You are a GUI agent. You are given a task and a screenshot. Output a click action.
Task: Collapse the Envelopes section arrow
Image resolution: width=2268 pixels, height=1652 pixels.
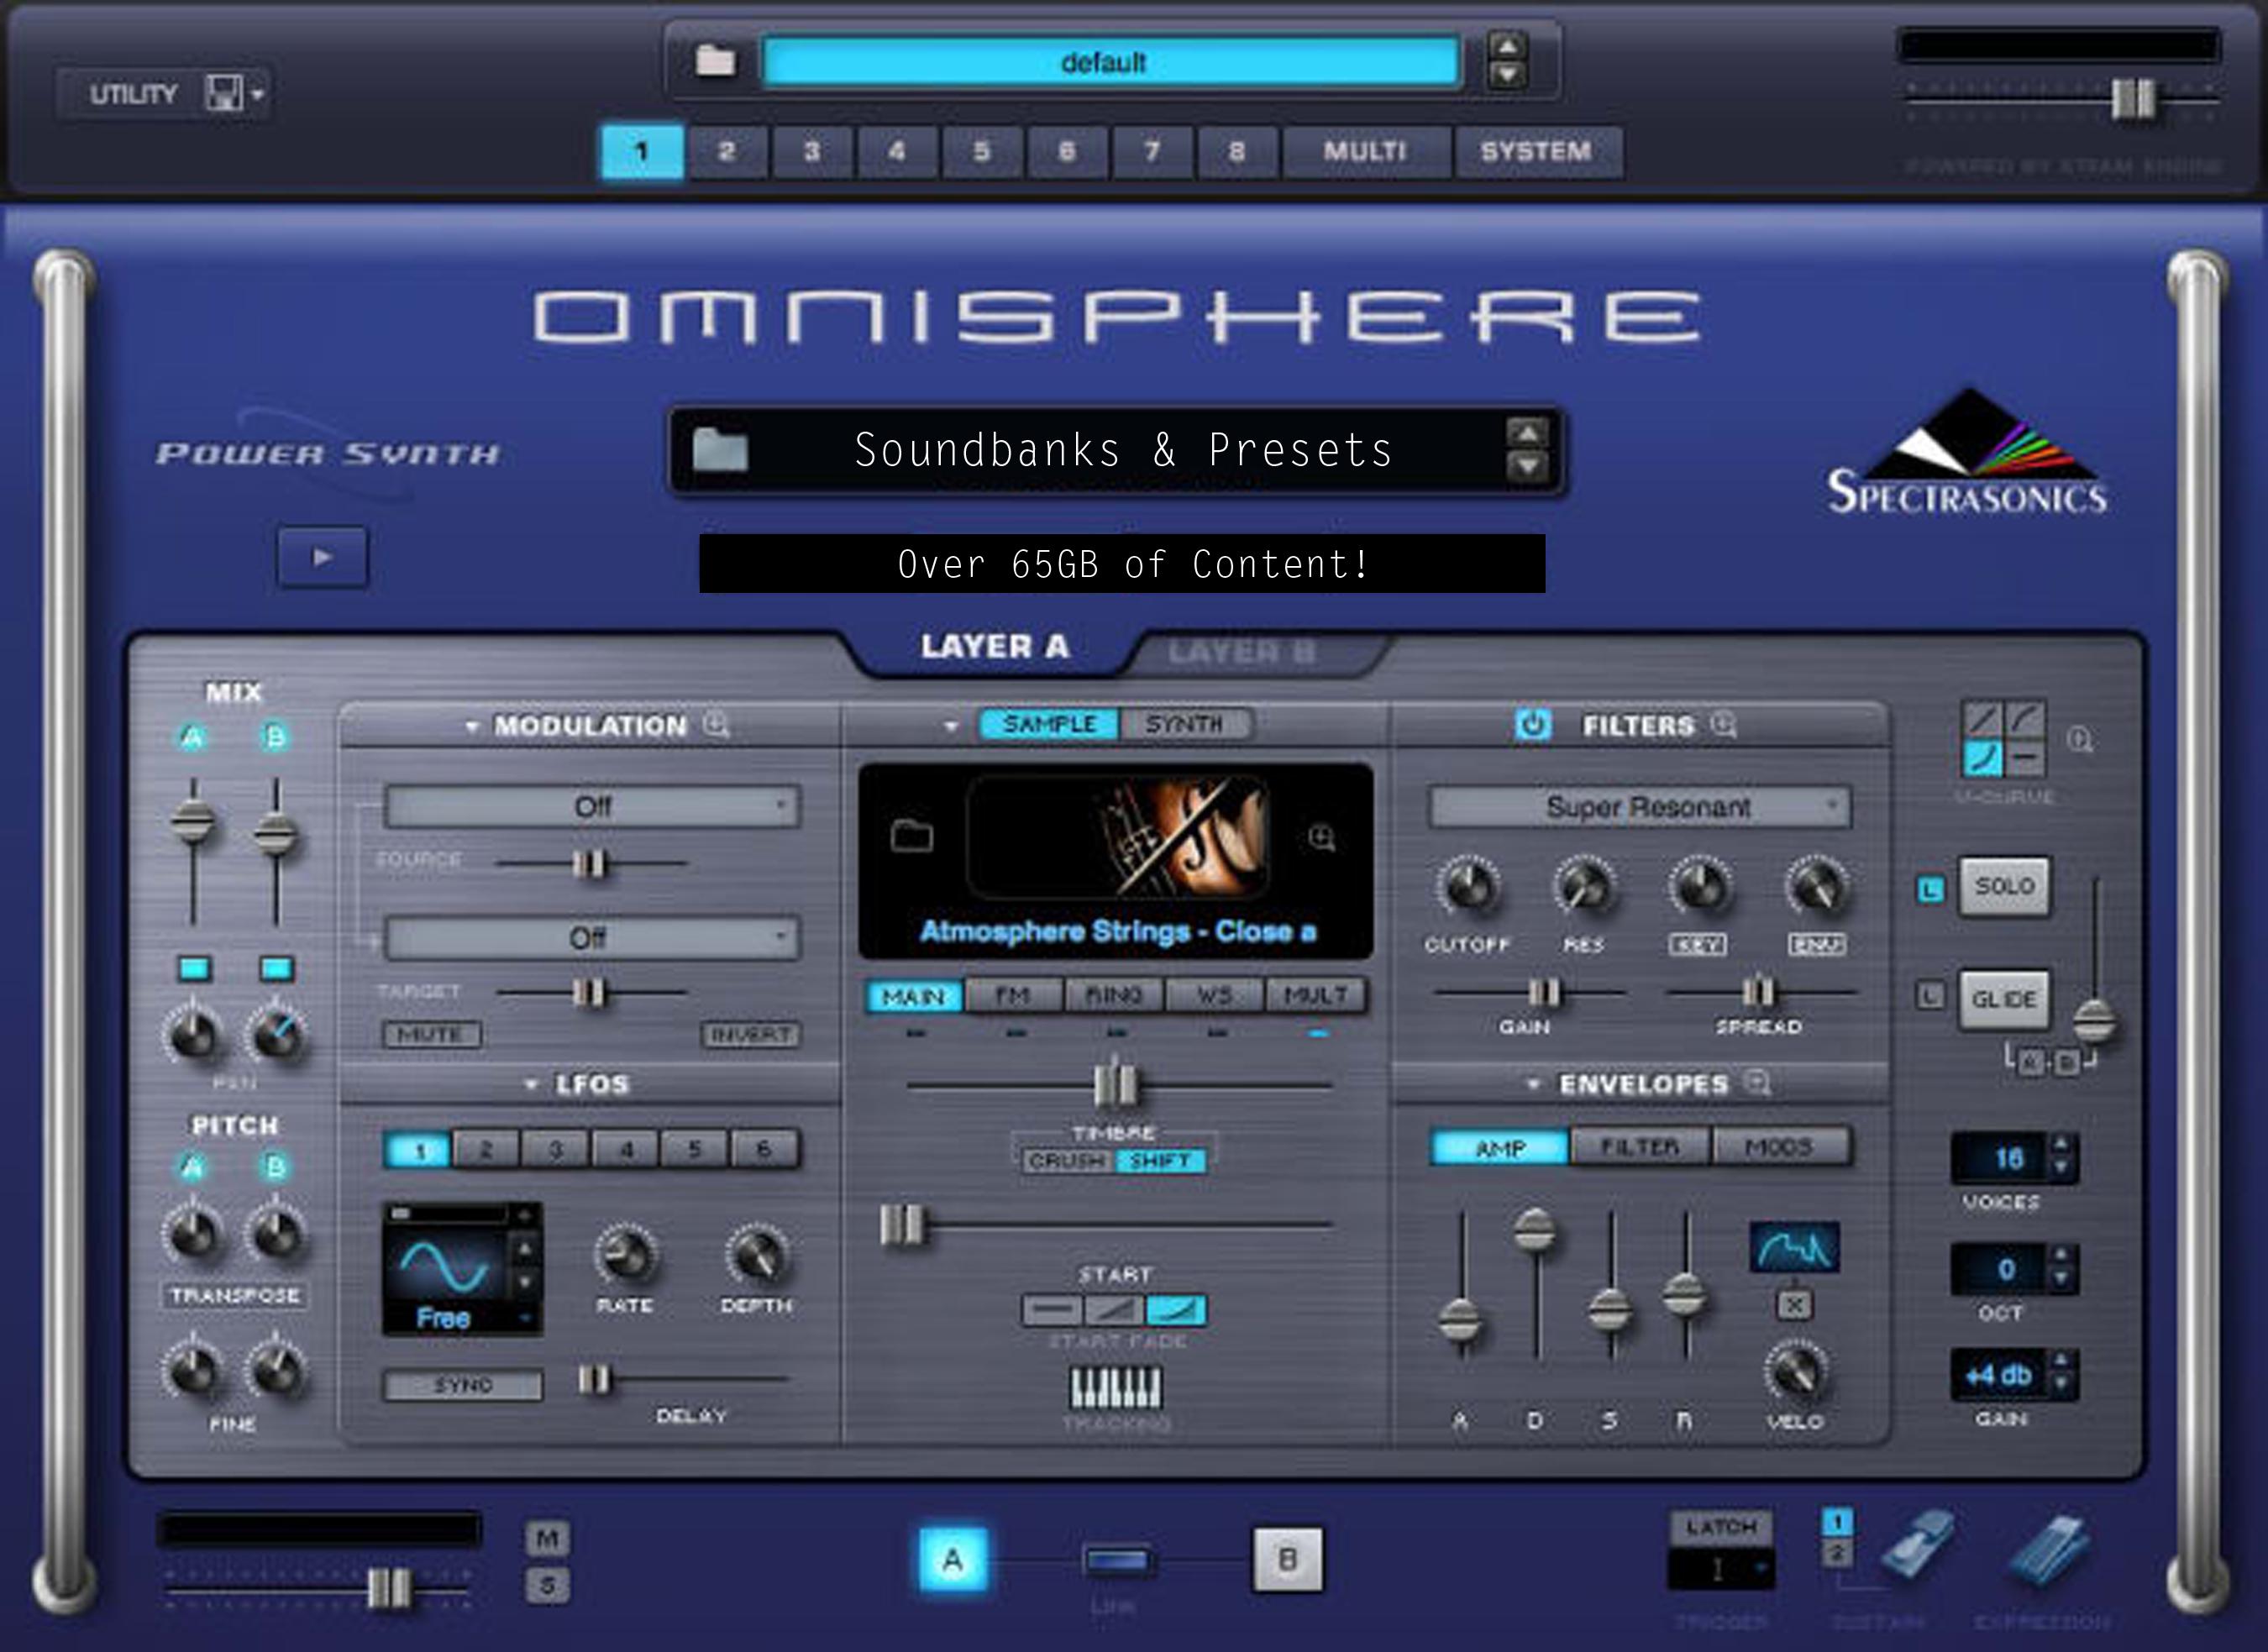coord(1533,1084)
